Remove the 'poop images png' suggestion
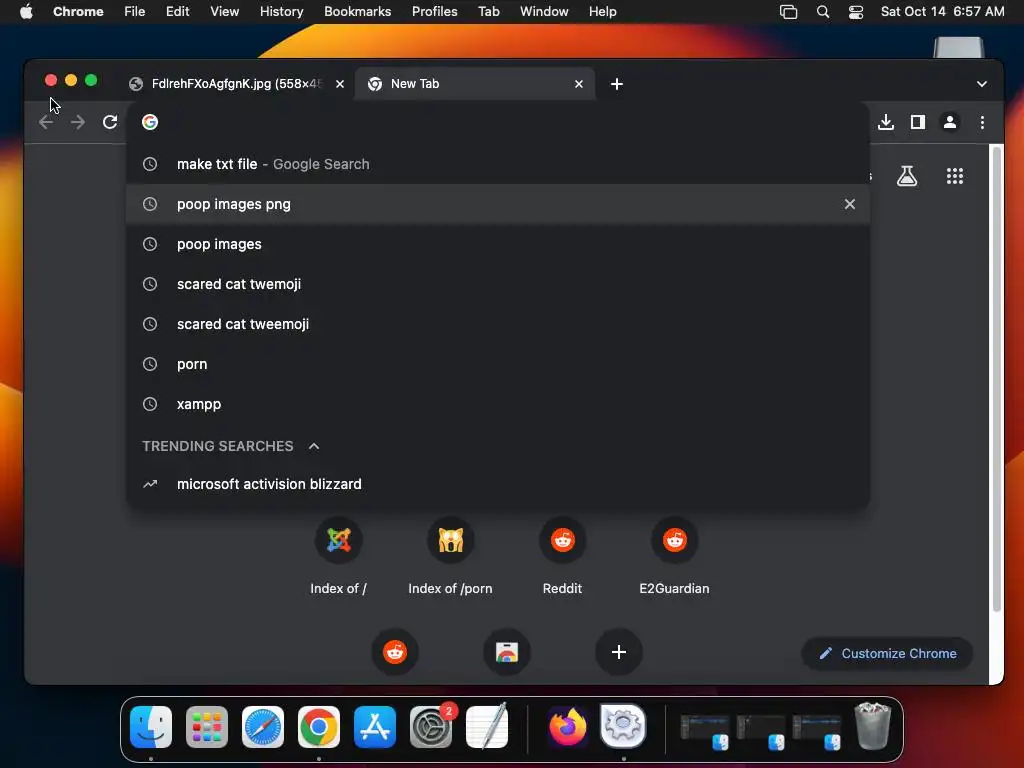The image size is (1024, 768). pos(849,204)
